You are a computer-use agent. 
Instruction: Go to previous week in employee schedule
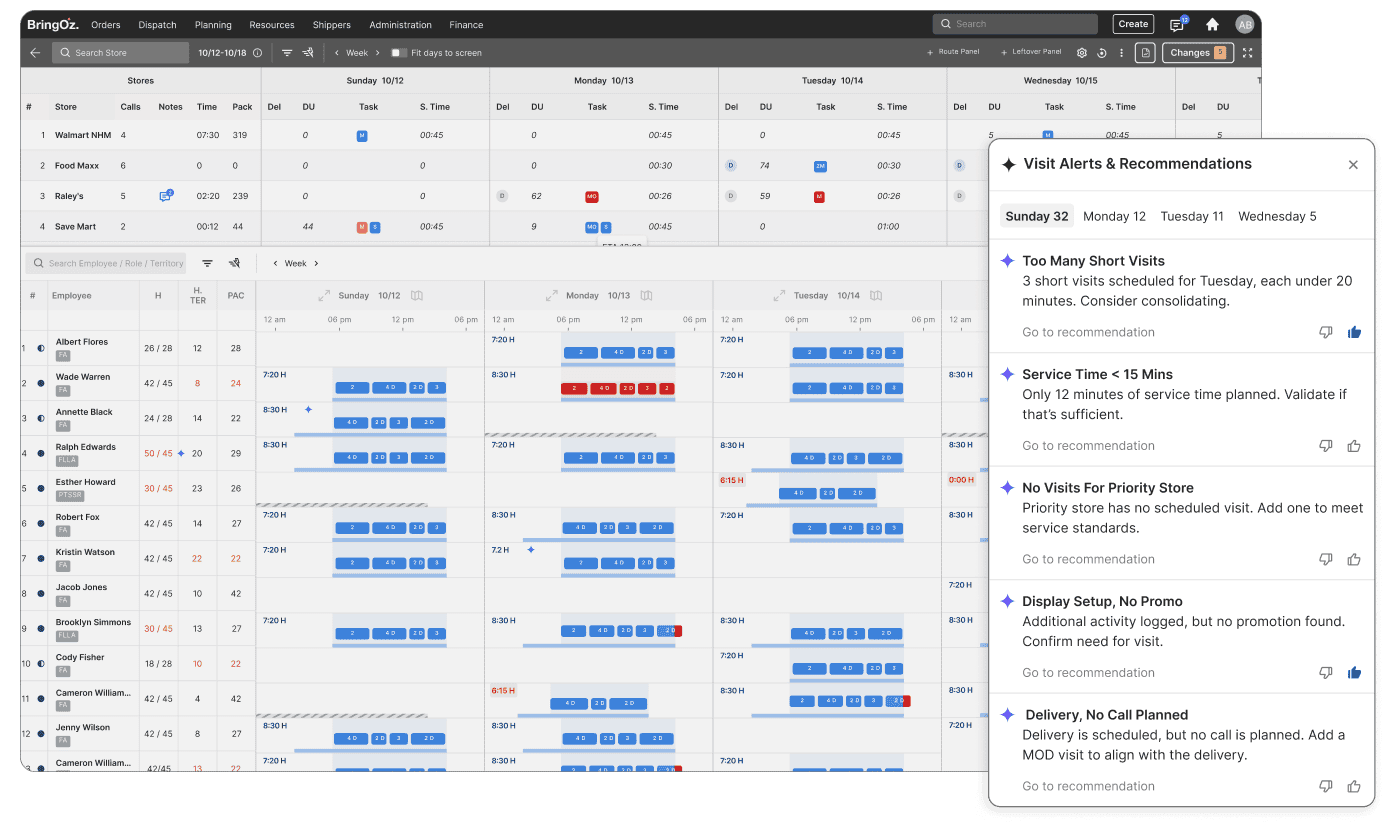coord(275,263)
